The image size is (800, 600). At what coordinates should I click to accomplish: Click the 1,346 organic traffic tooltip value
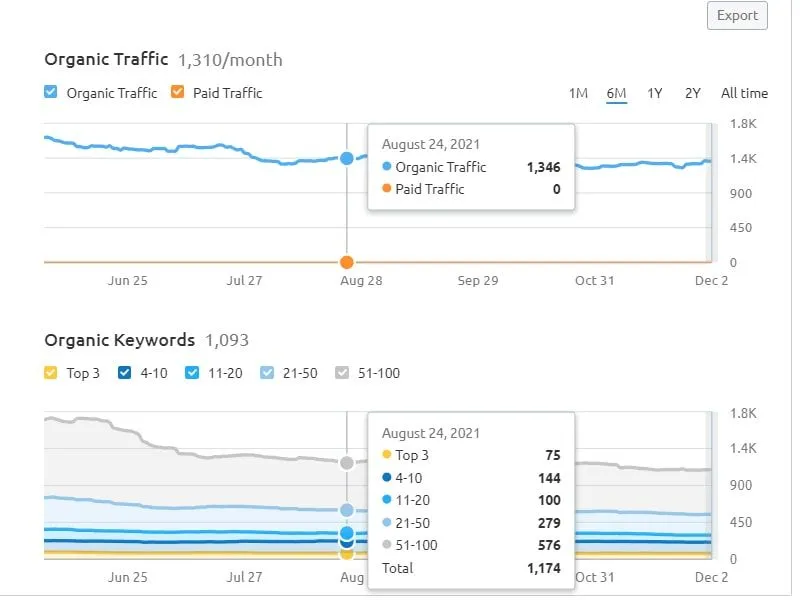click(543, 167)
